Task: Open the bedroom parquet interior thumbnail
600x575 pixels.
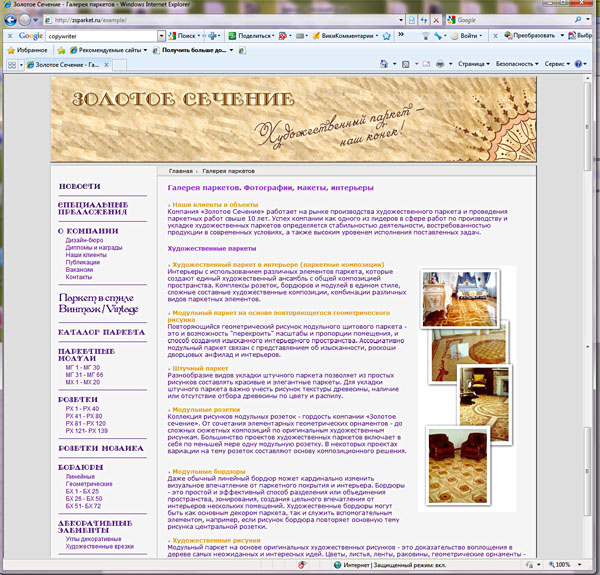Action: 460,299
